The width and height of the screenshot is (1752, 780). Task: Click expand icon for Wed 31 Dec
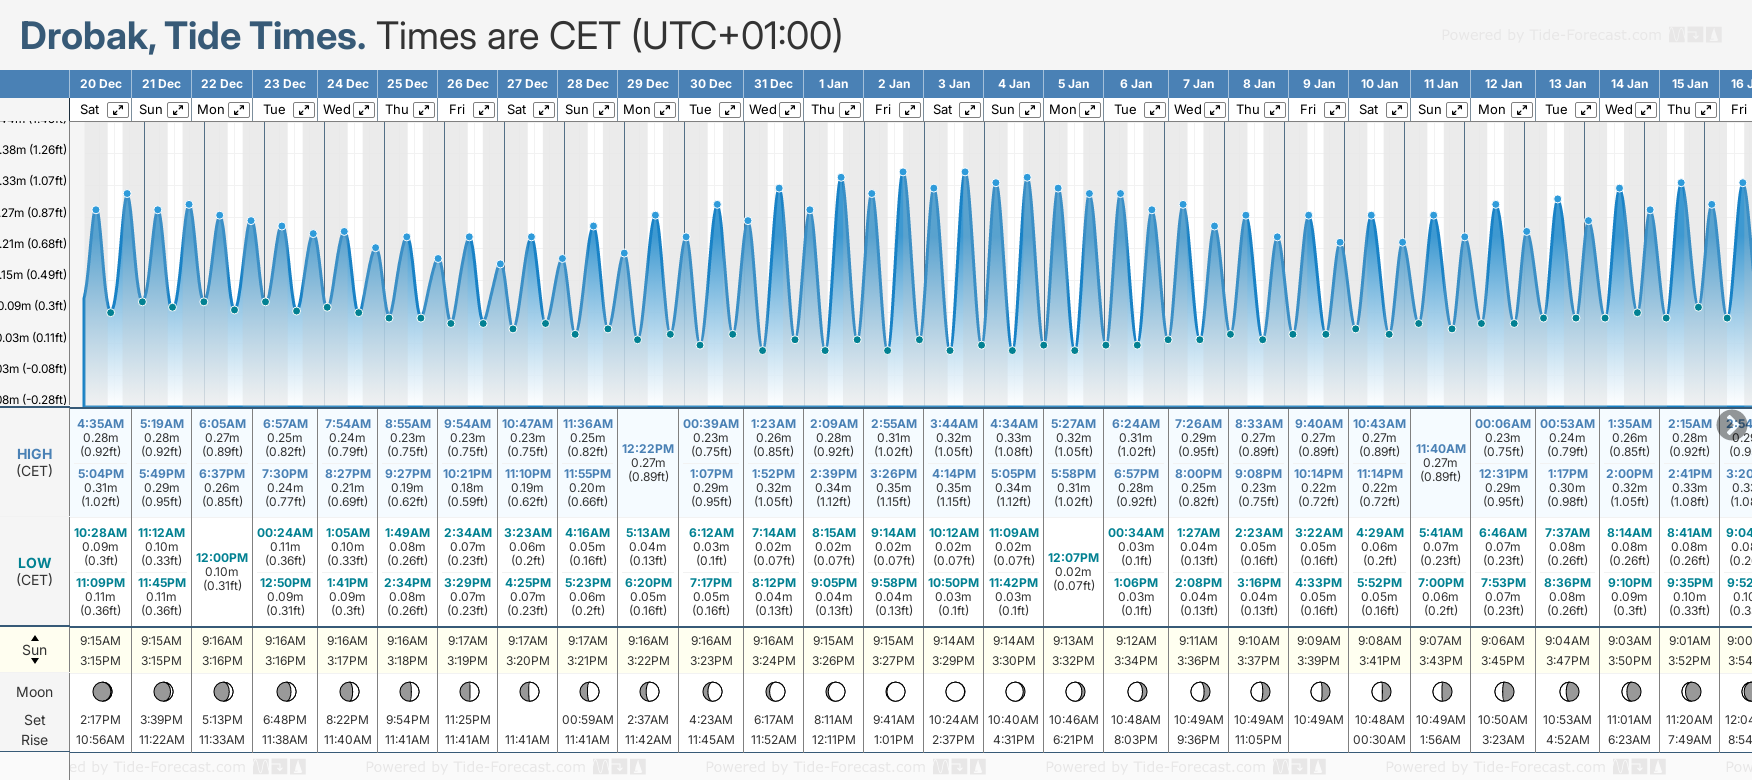pos(790,110)
